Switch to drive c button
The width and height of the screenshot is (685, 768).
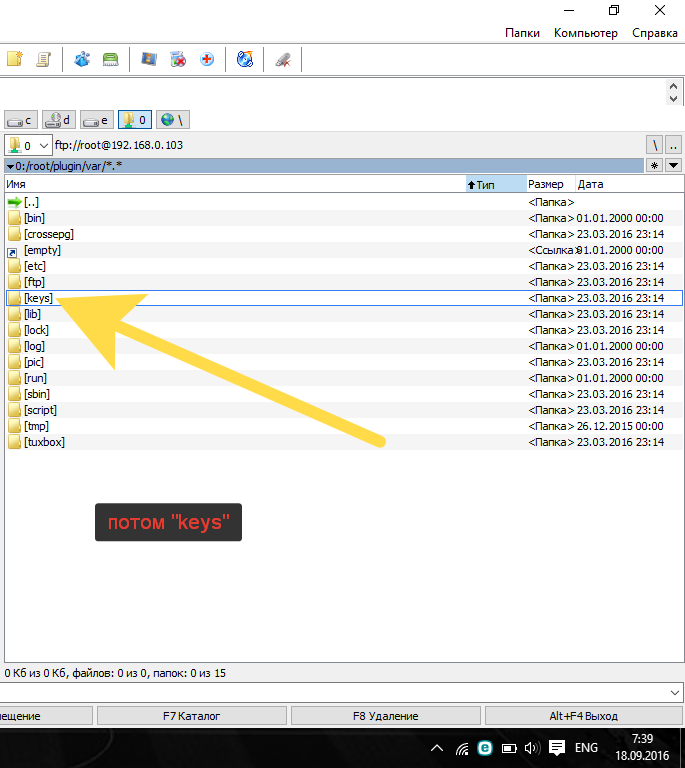click(x=21, y=120)
